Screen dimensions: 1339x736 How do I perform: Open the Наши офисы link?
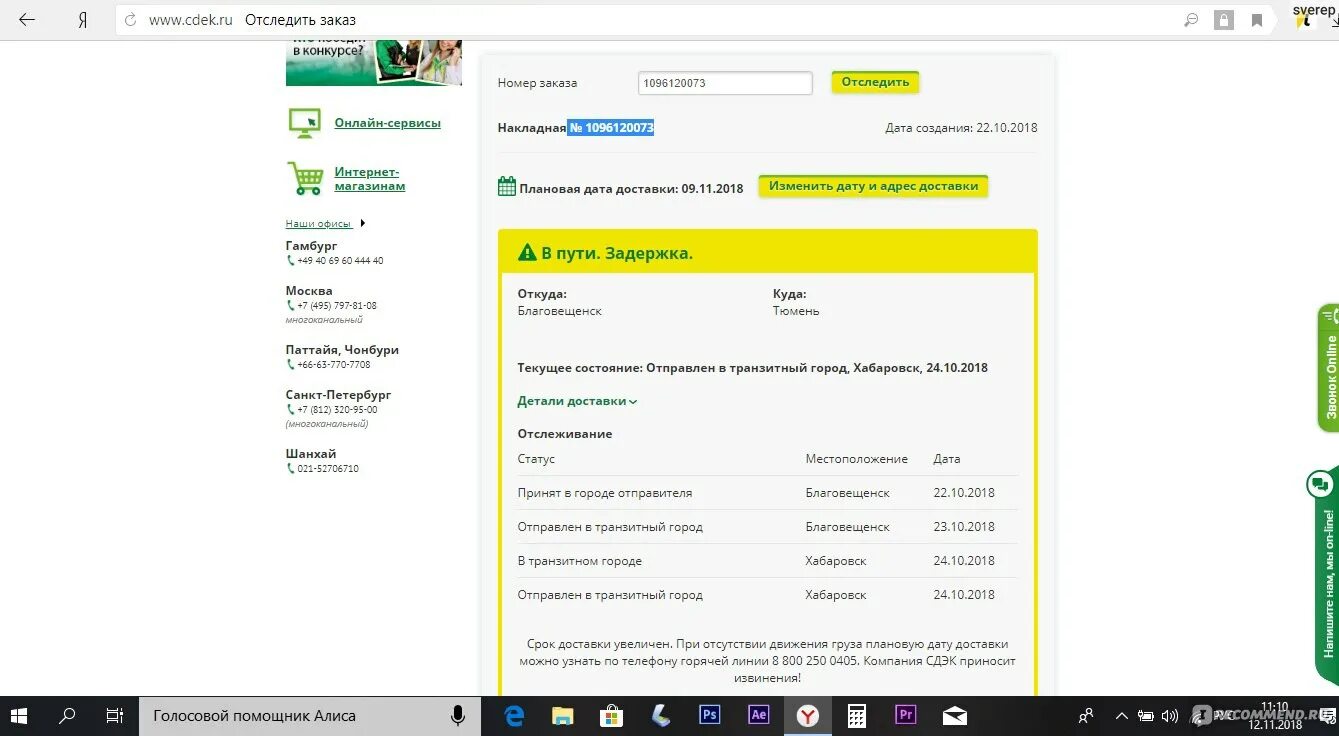318,224
